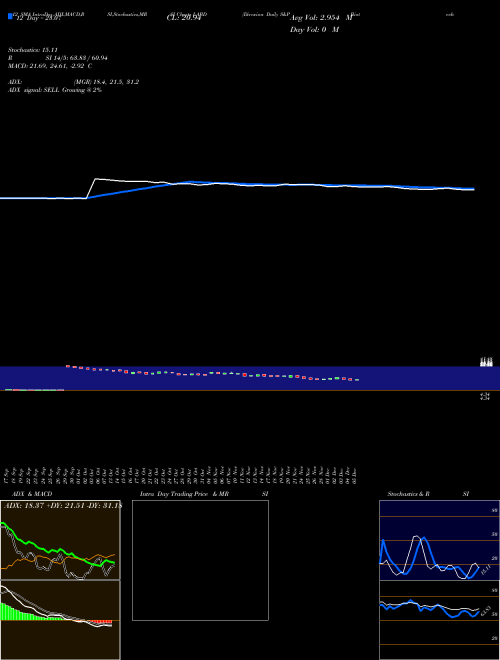Open the ADX line chart panel
This screenshot has width=500, height=660.
click(x=60, y=540)
